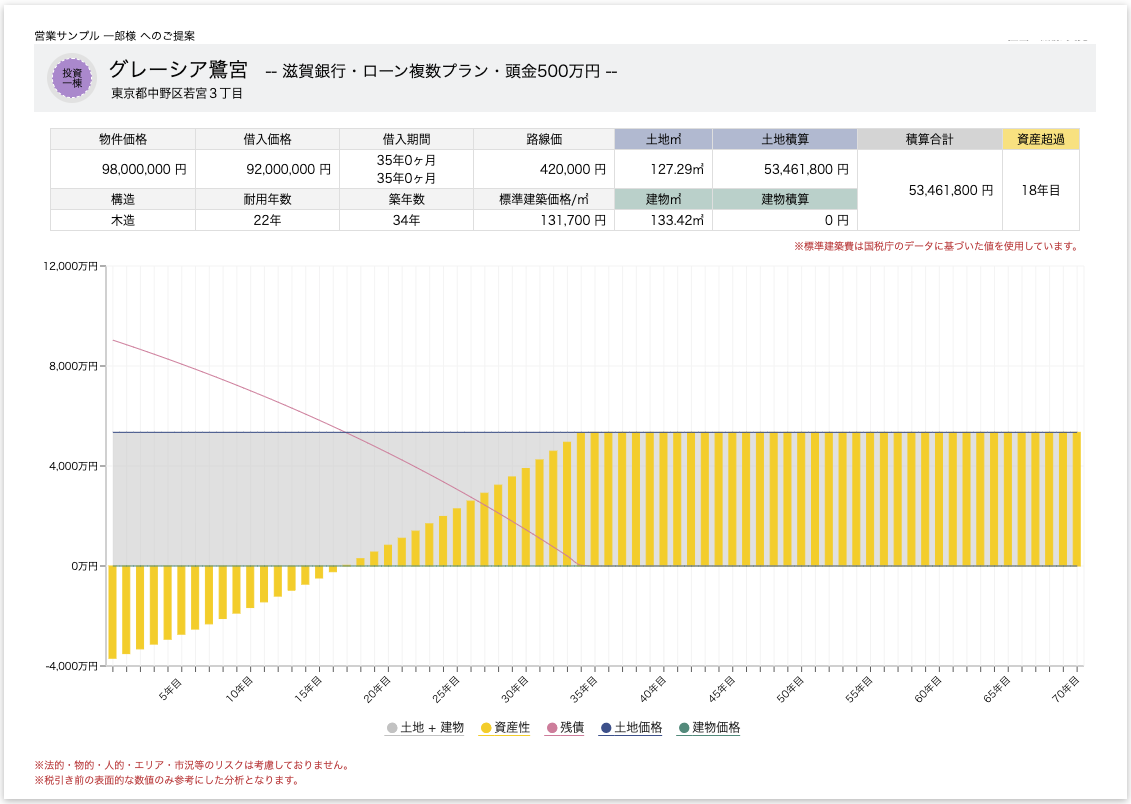Click the 35年目 x-axis label

(583, 689)
